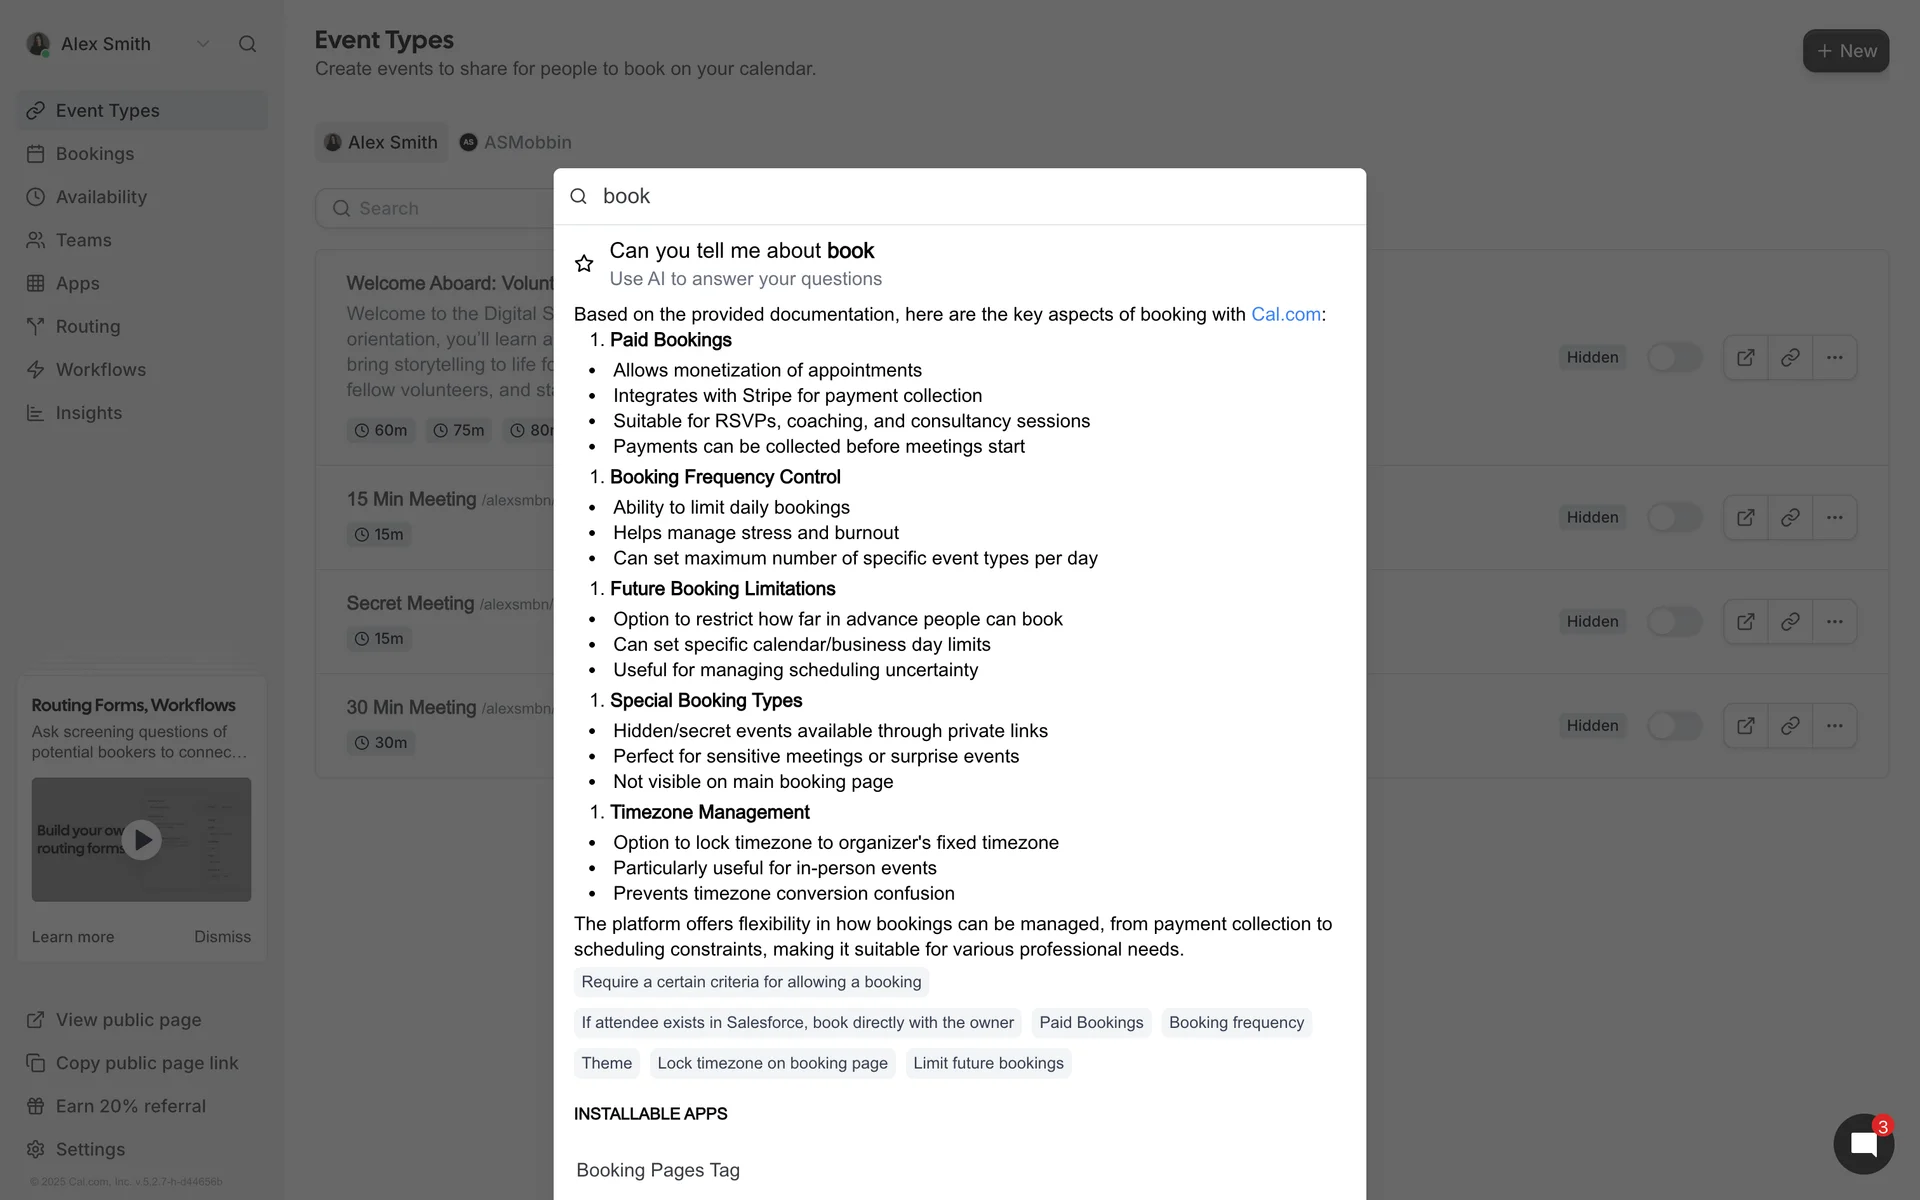
Task: Click the New event type button
Action: click(1845, 51)
